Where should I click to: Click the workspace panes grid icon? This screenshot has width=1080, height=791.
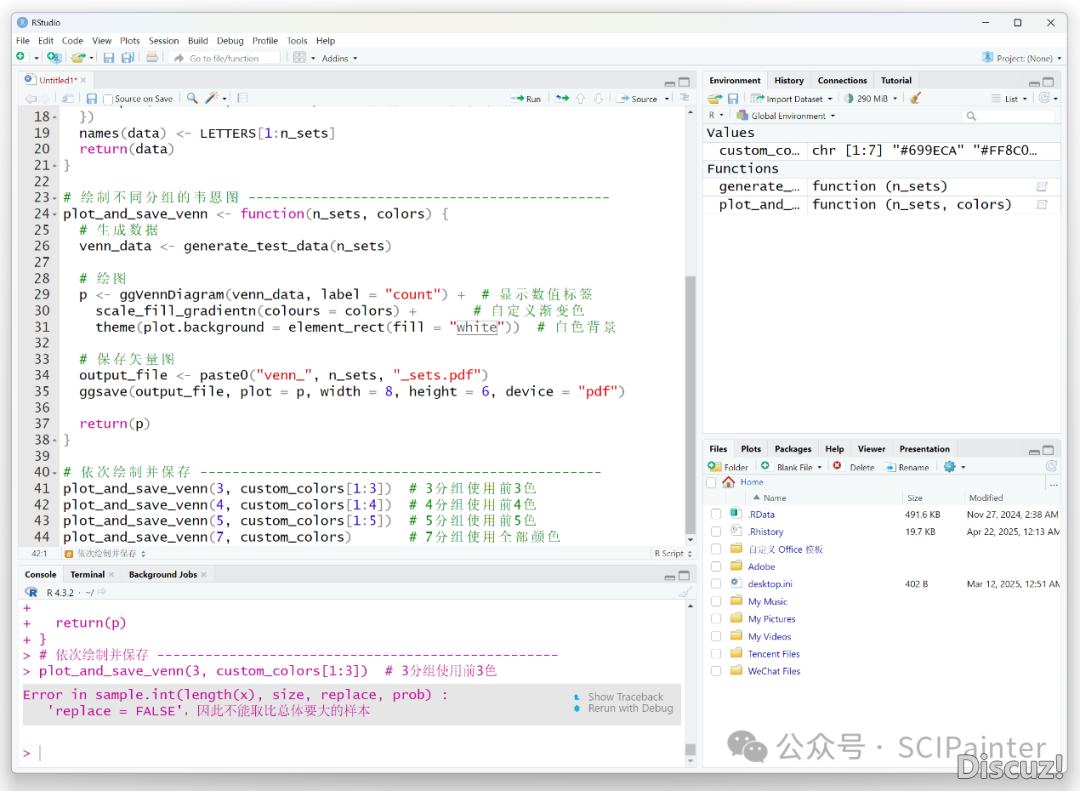(x=300, y=58)
